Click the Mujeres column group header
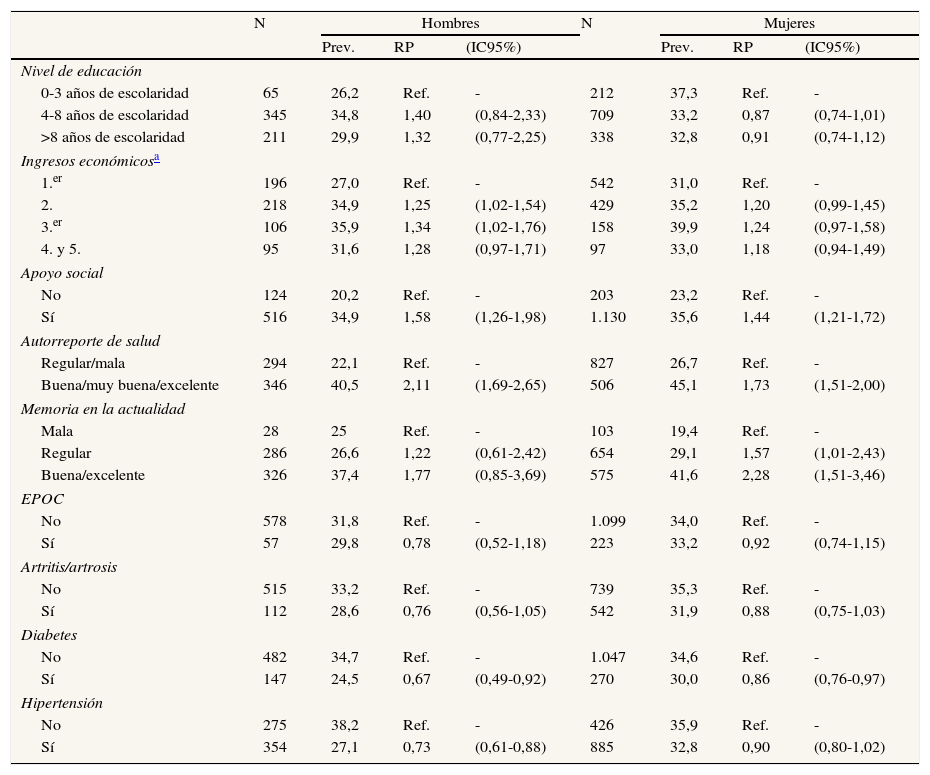 click(789, 23)
